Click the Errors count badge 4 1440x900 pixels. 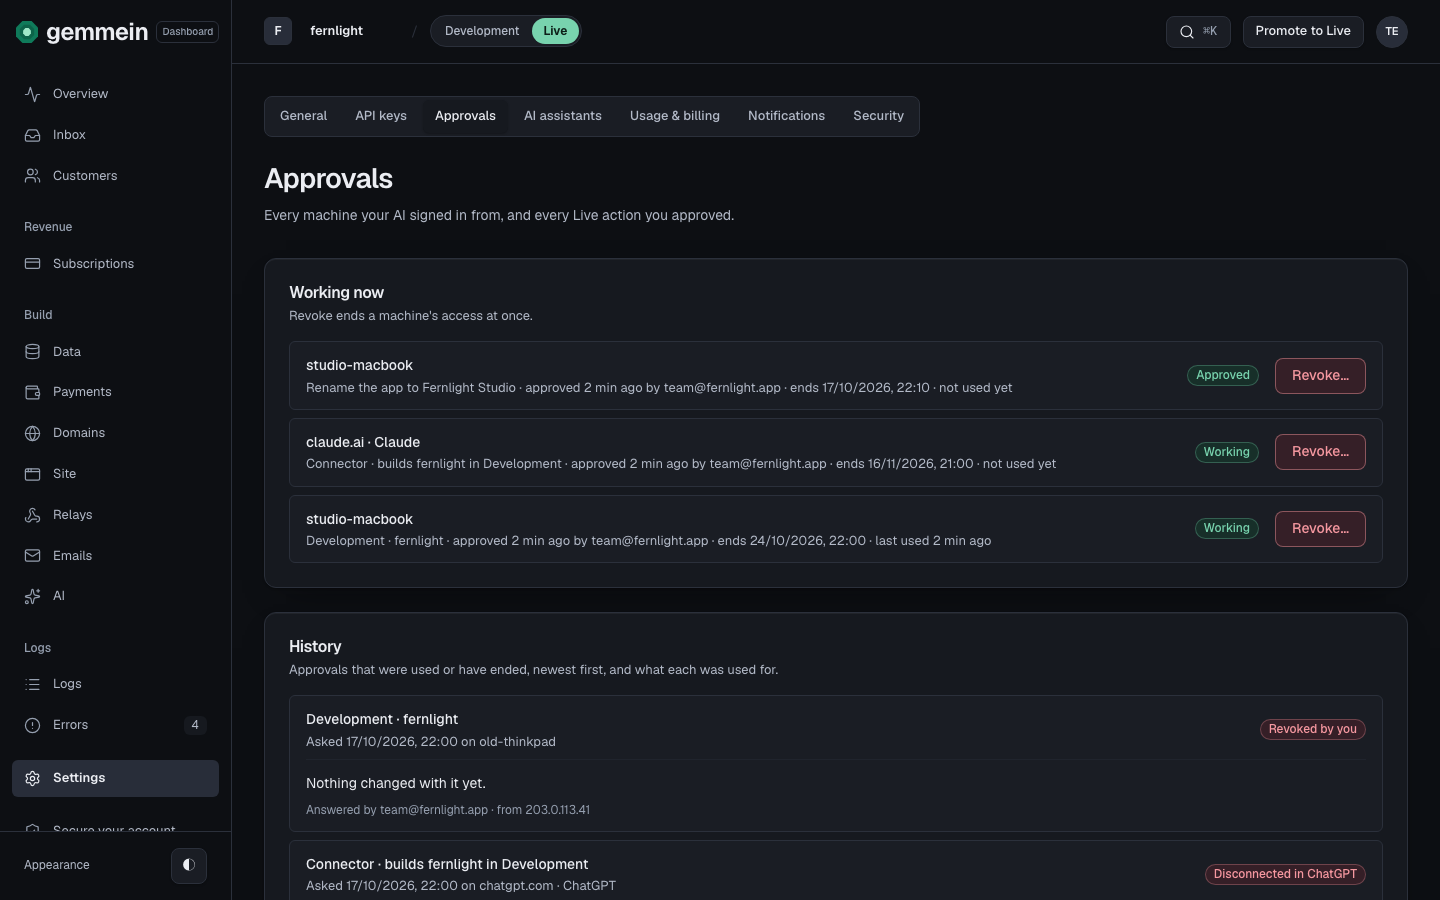click(x=195, y=725)
